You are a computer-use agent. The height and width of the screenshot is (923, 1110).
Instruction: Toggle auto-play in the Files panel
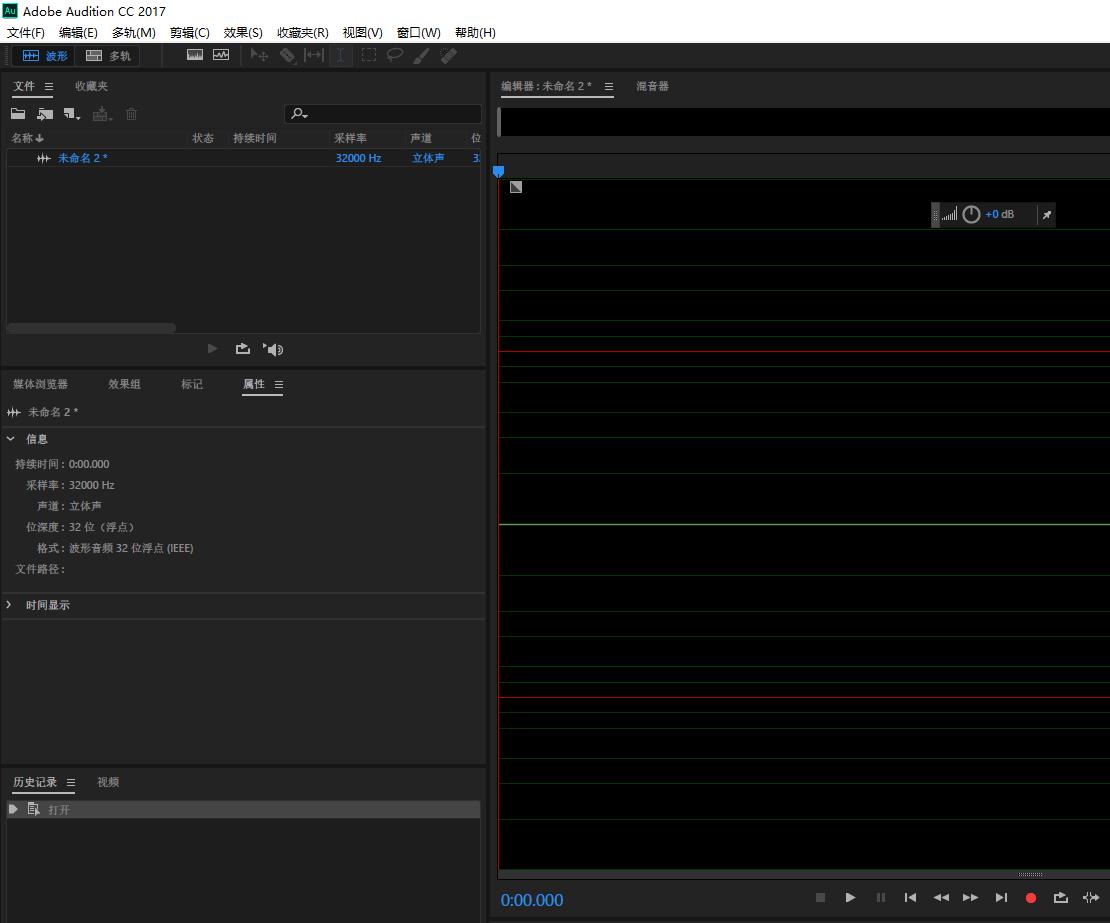[273, 349]
